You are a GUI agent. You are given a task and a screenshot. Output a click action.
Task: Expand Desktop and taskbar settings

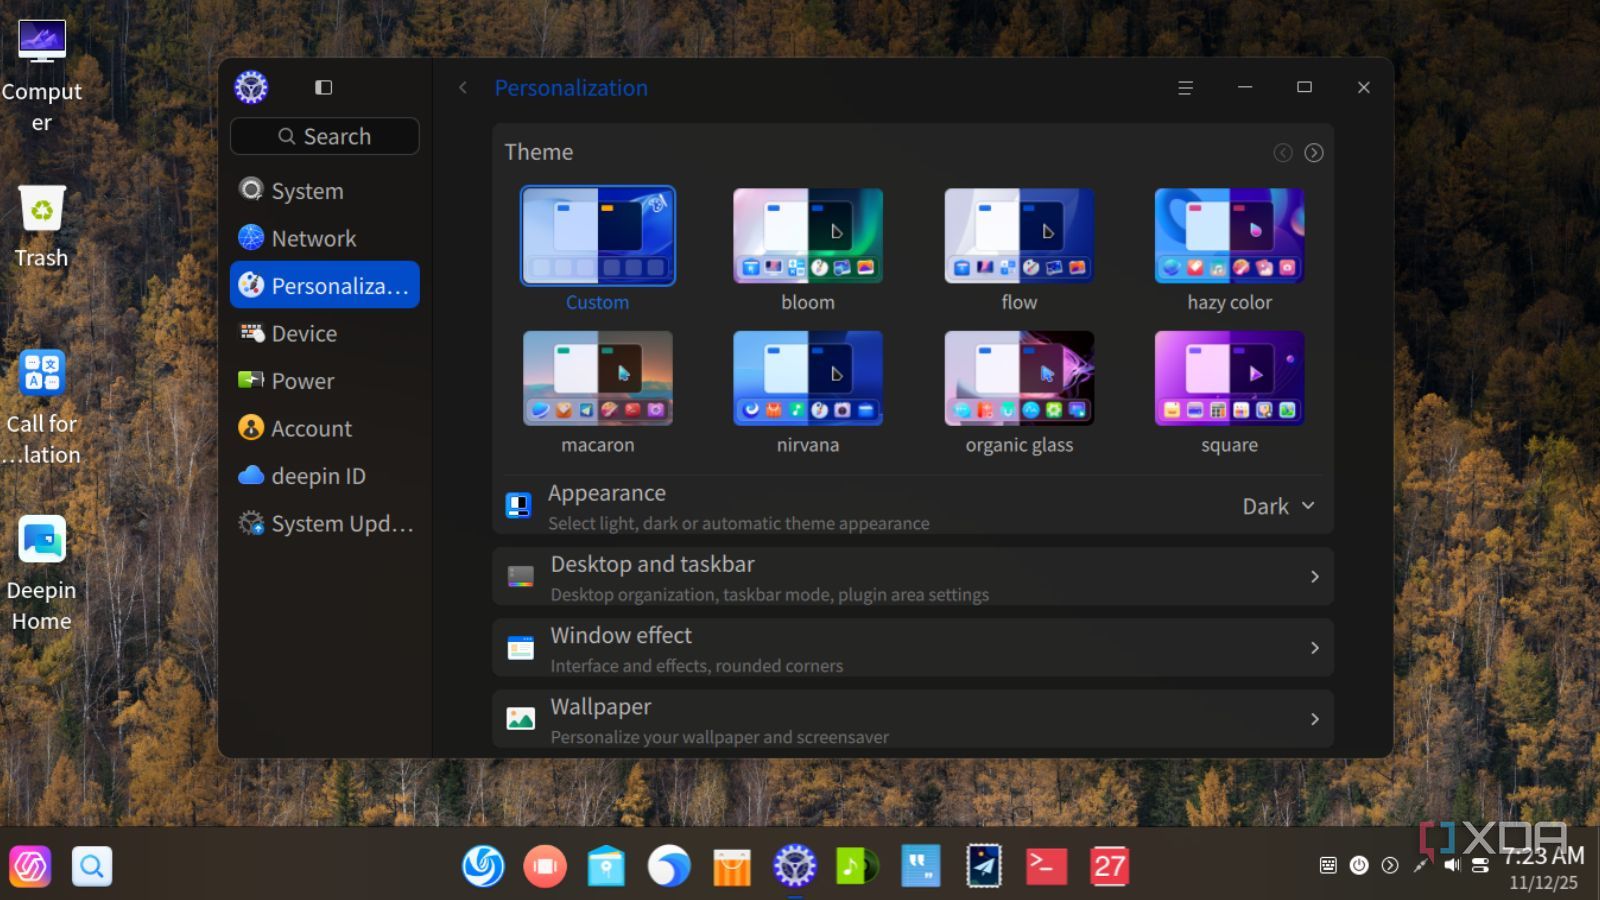tap(912, 577)
